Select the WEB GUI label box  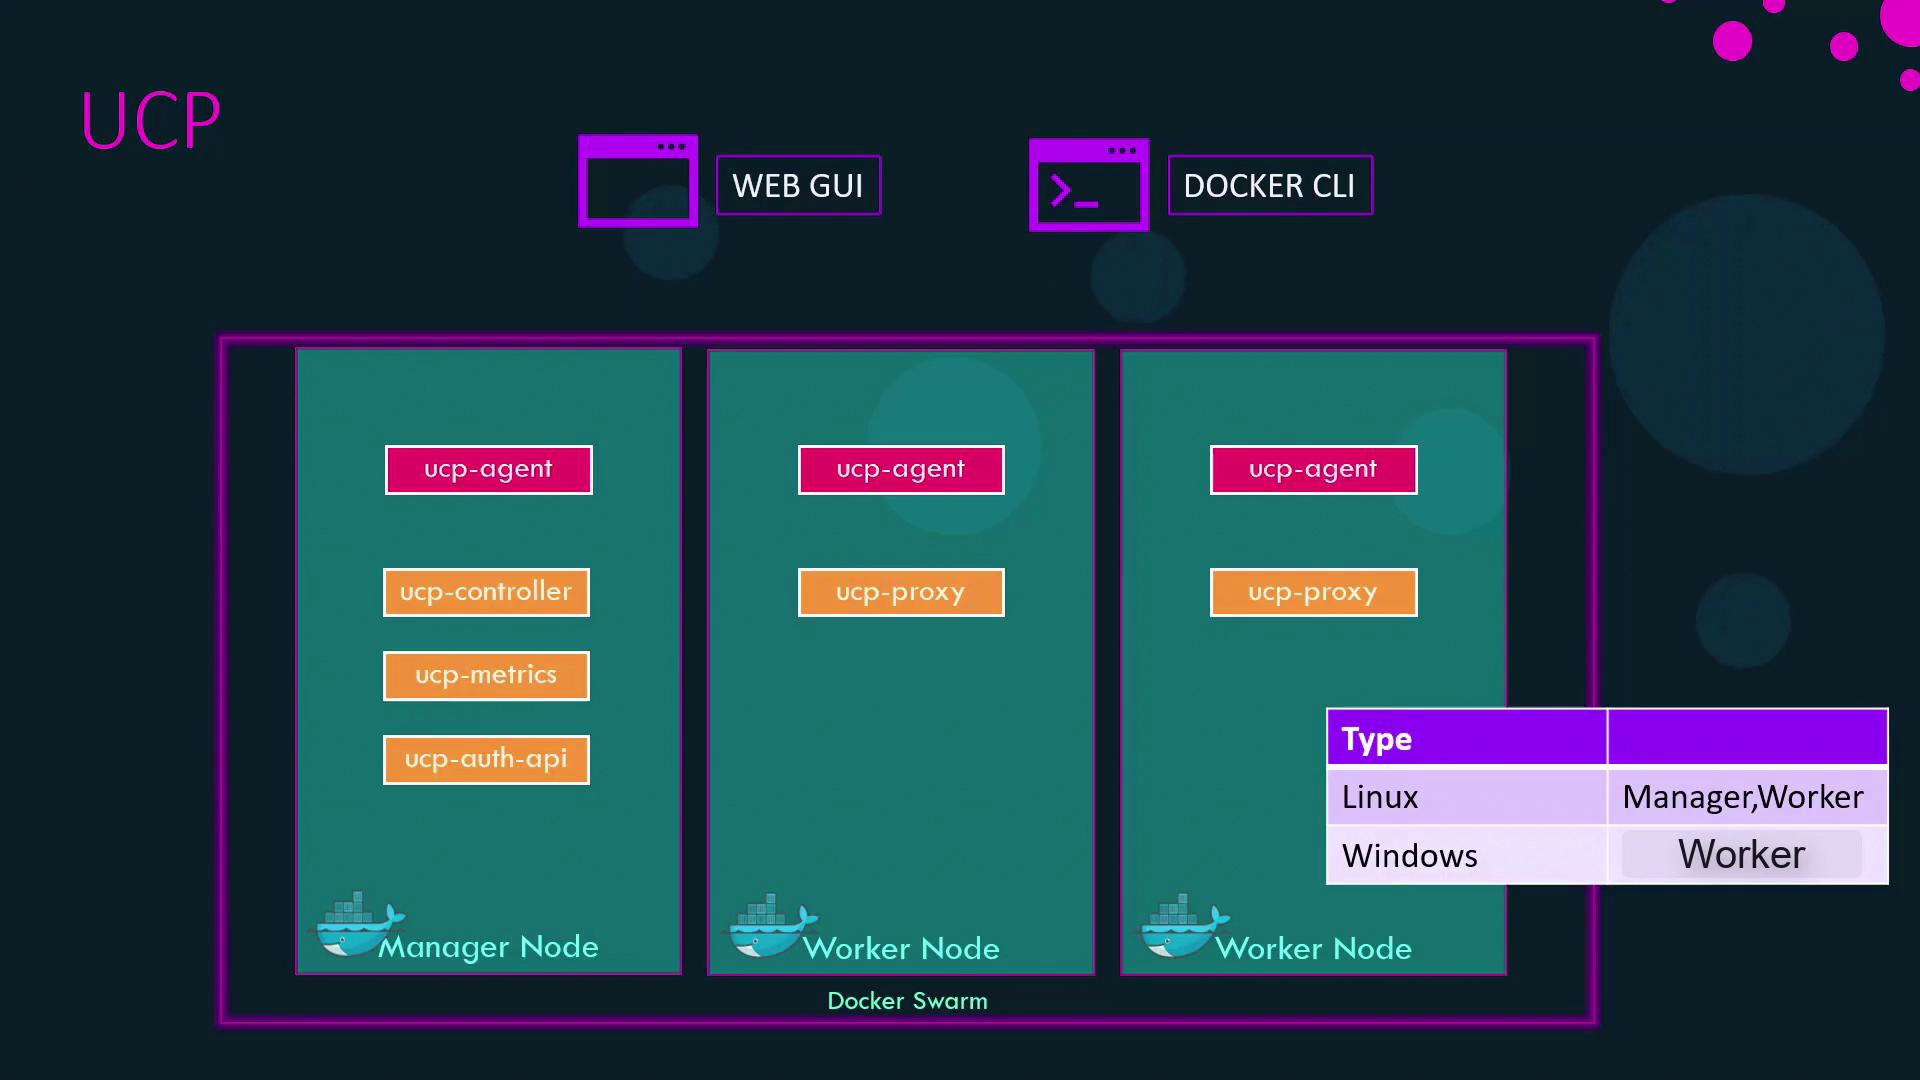798,185
